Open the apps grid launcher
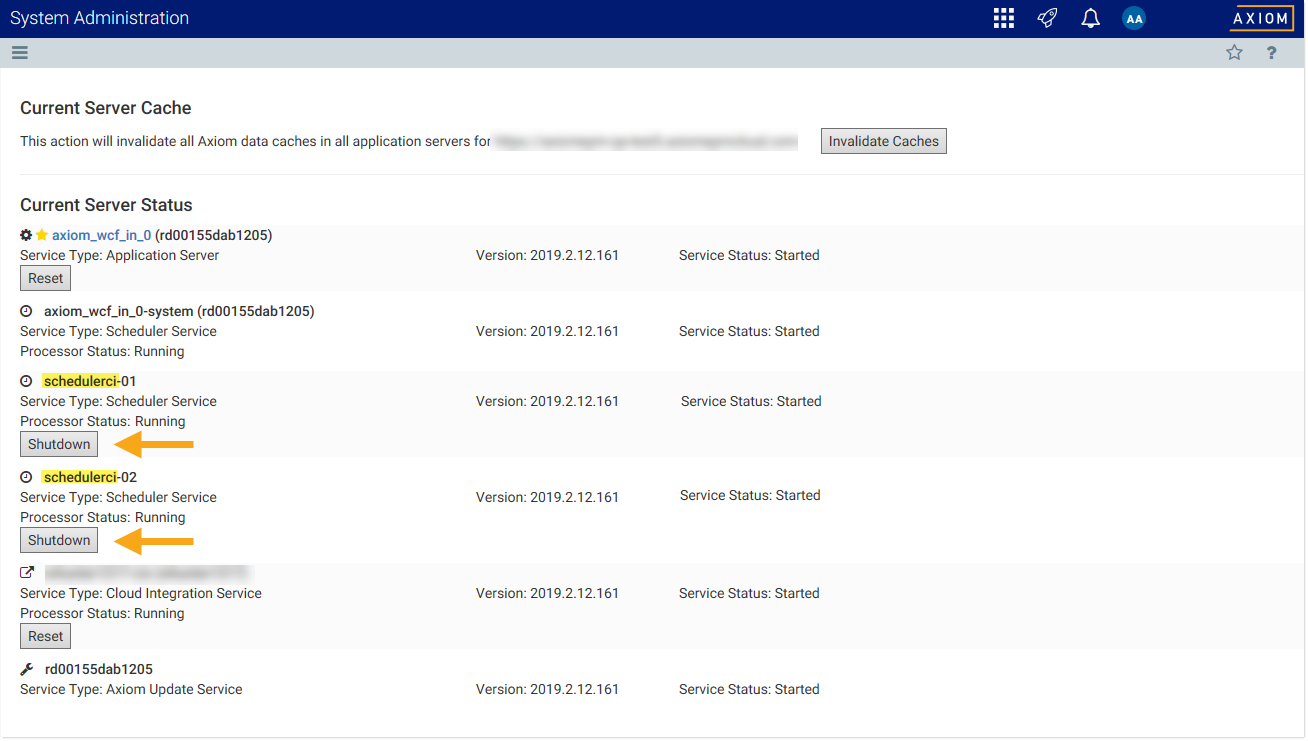The image size is (1308, 741). tap(1003, 18)
